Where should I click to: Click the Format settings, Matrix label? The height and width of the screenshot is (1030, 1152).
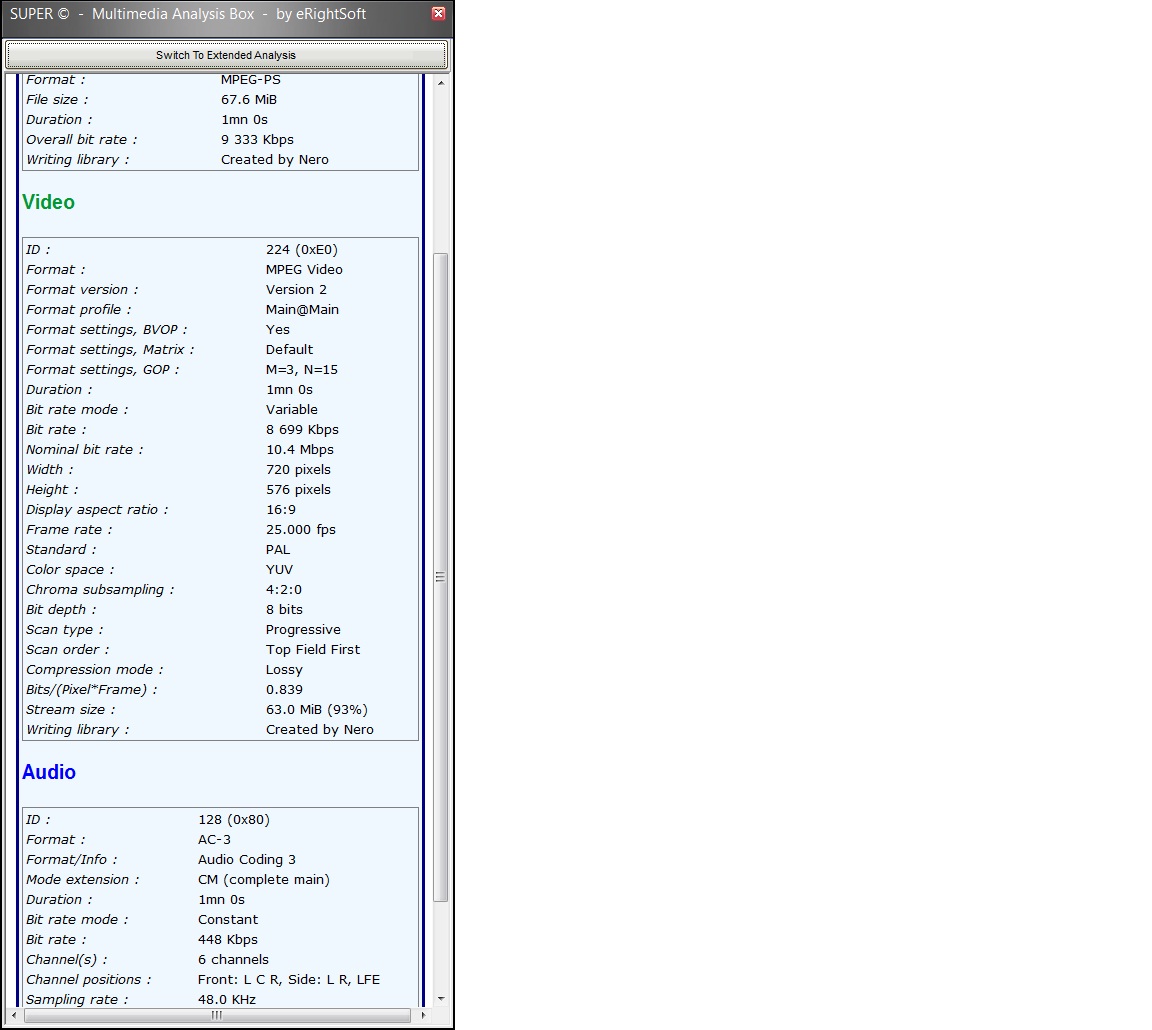point(110,350)
